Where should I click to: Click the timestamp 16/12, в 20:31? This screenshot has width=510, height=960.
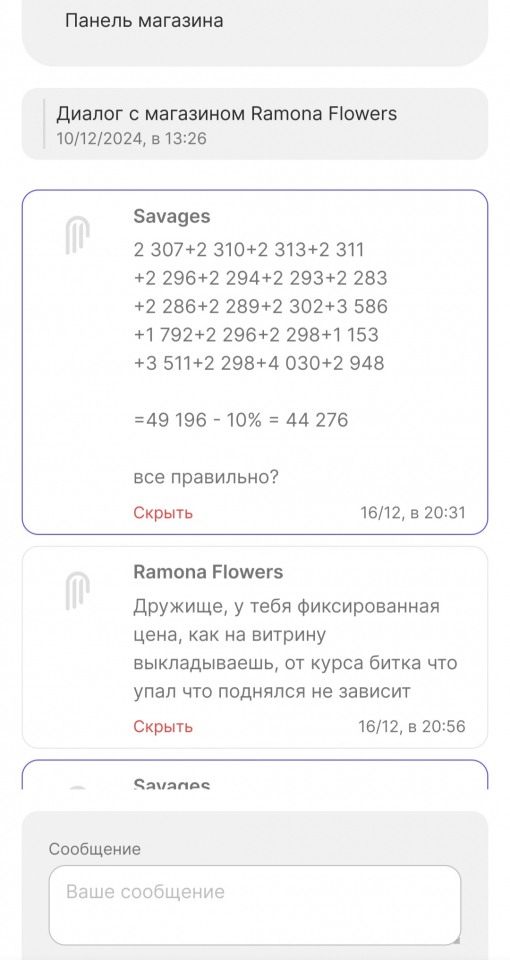click(413, 512)
